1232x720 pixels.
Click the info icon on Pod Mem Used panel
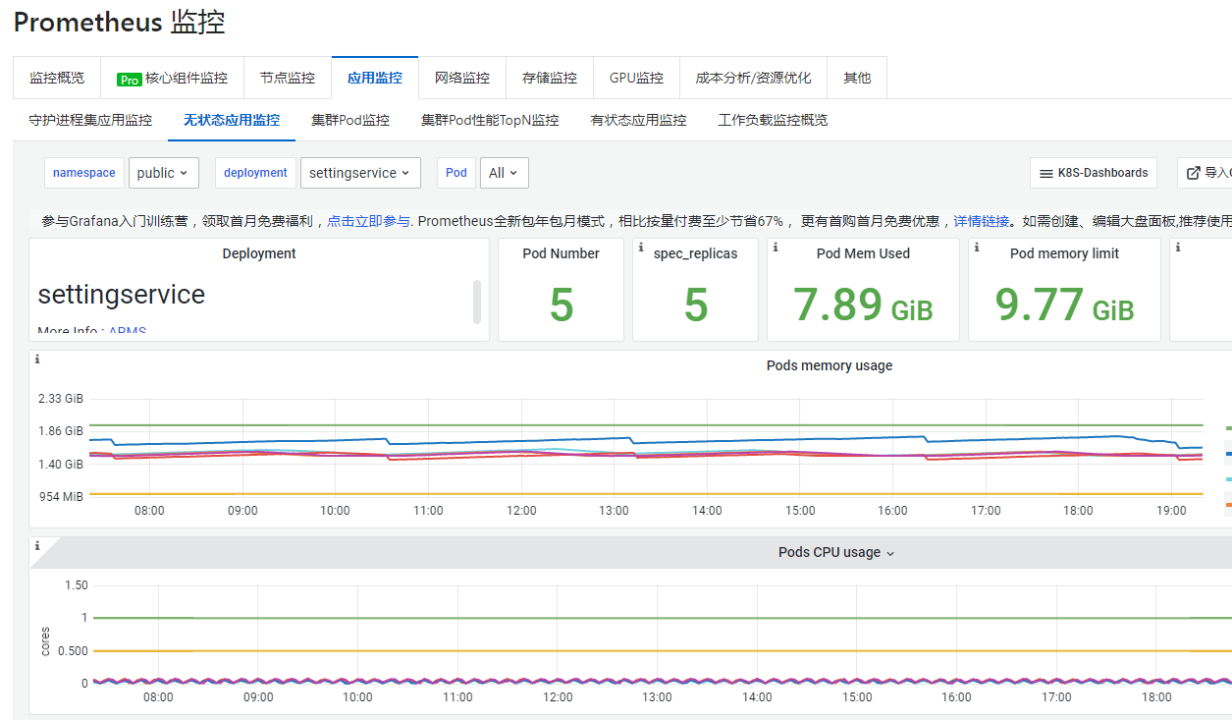[776, 247]
